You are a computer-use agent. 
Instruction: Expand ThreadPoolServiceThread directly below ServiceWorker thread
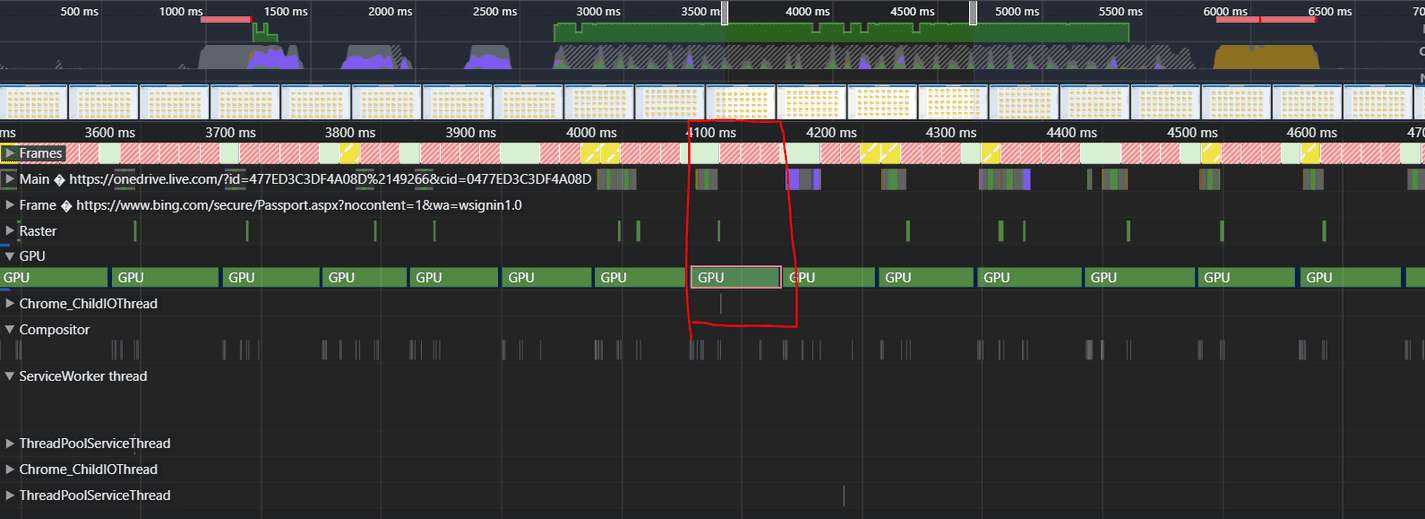[x=10, y=444]
